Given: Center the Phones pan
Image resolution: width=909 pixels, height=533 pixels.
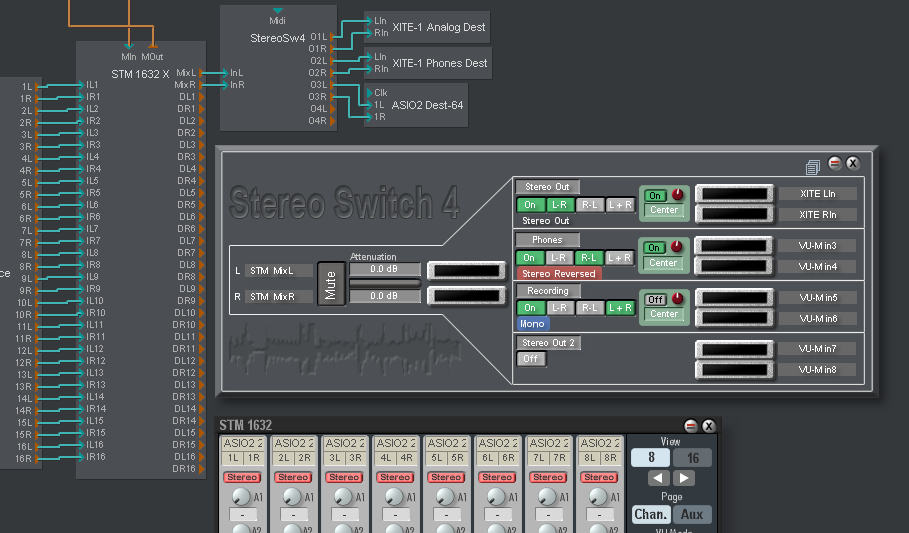Looking at the screenshot, I should (x=663, y=263).
